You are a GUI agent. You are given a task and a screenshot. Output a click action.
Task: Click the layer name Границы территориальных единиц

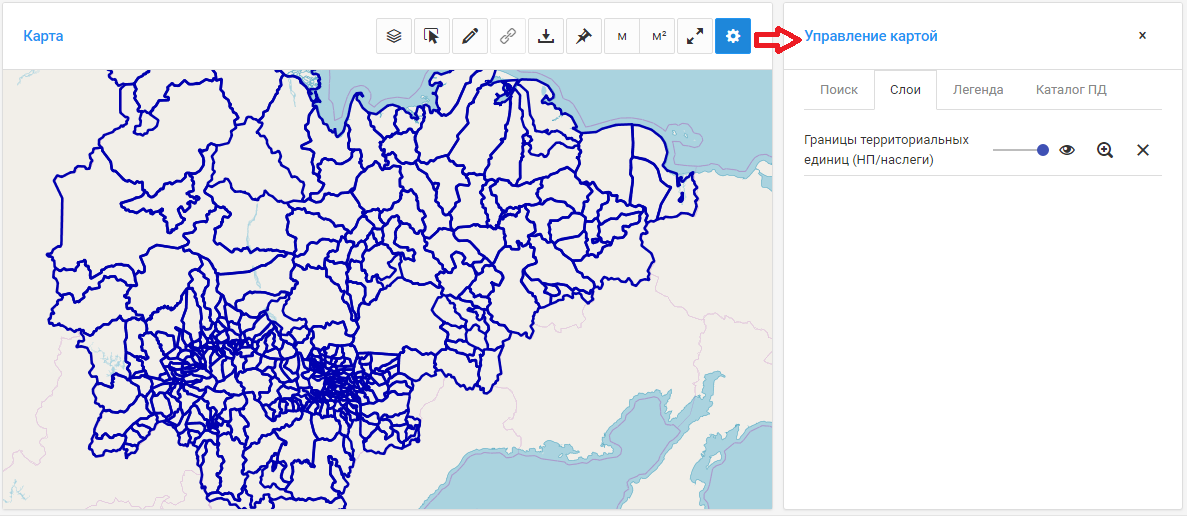point(886,150)
